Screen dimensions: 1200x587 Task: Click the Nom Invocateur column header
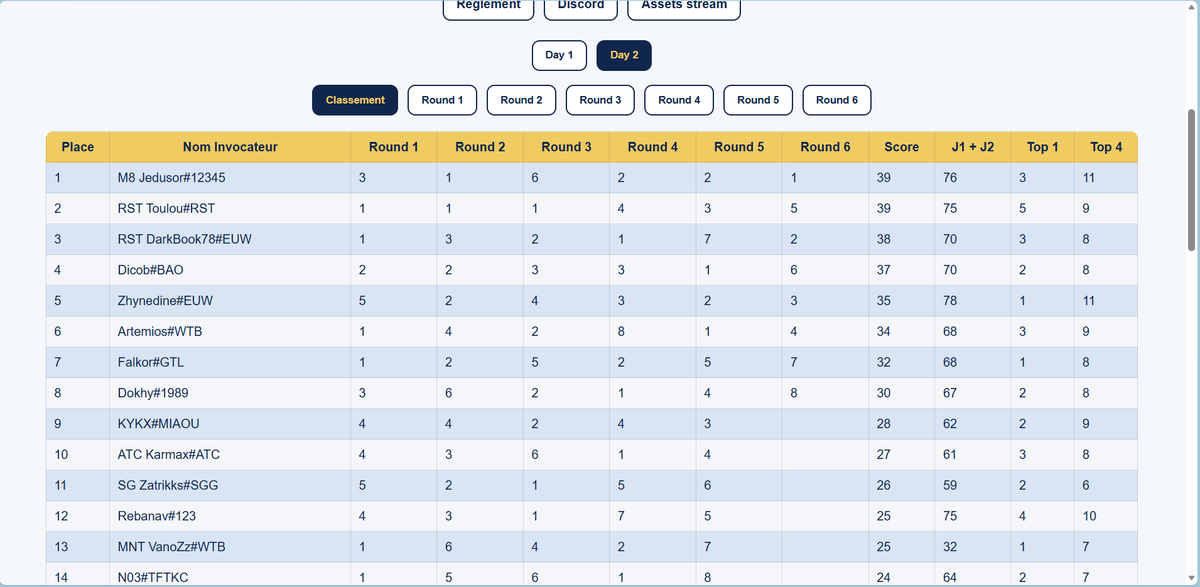tap(230, 147)
